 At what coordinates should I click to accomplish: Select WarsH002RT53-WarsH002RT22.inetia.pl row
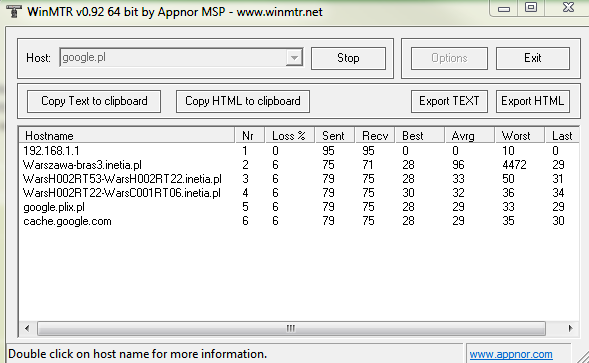point(299,179)
